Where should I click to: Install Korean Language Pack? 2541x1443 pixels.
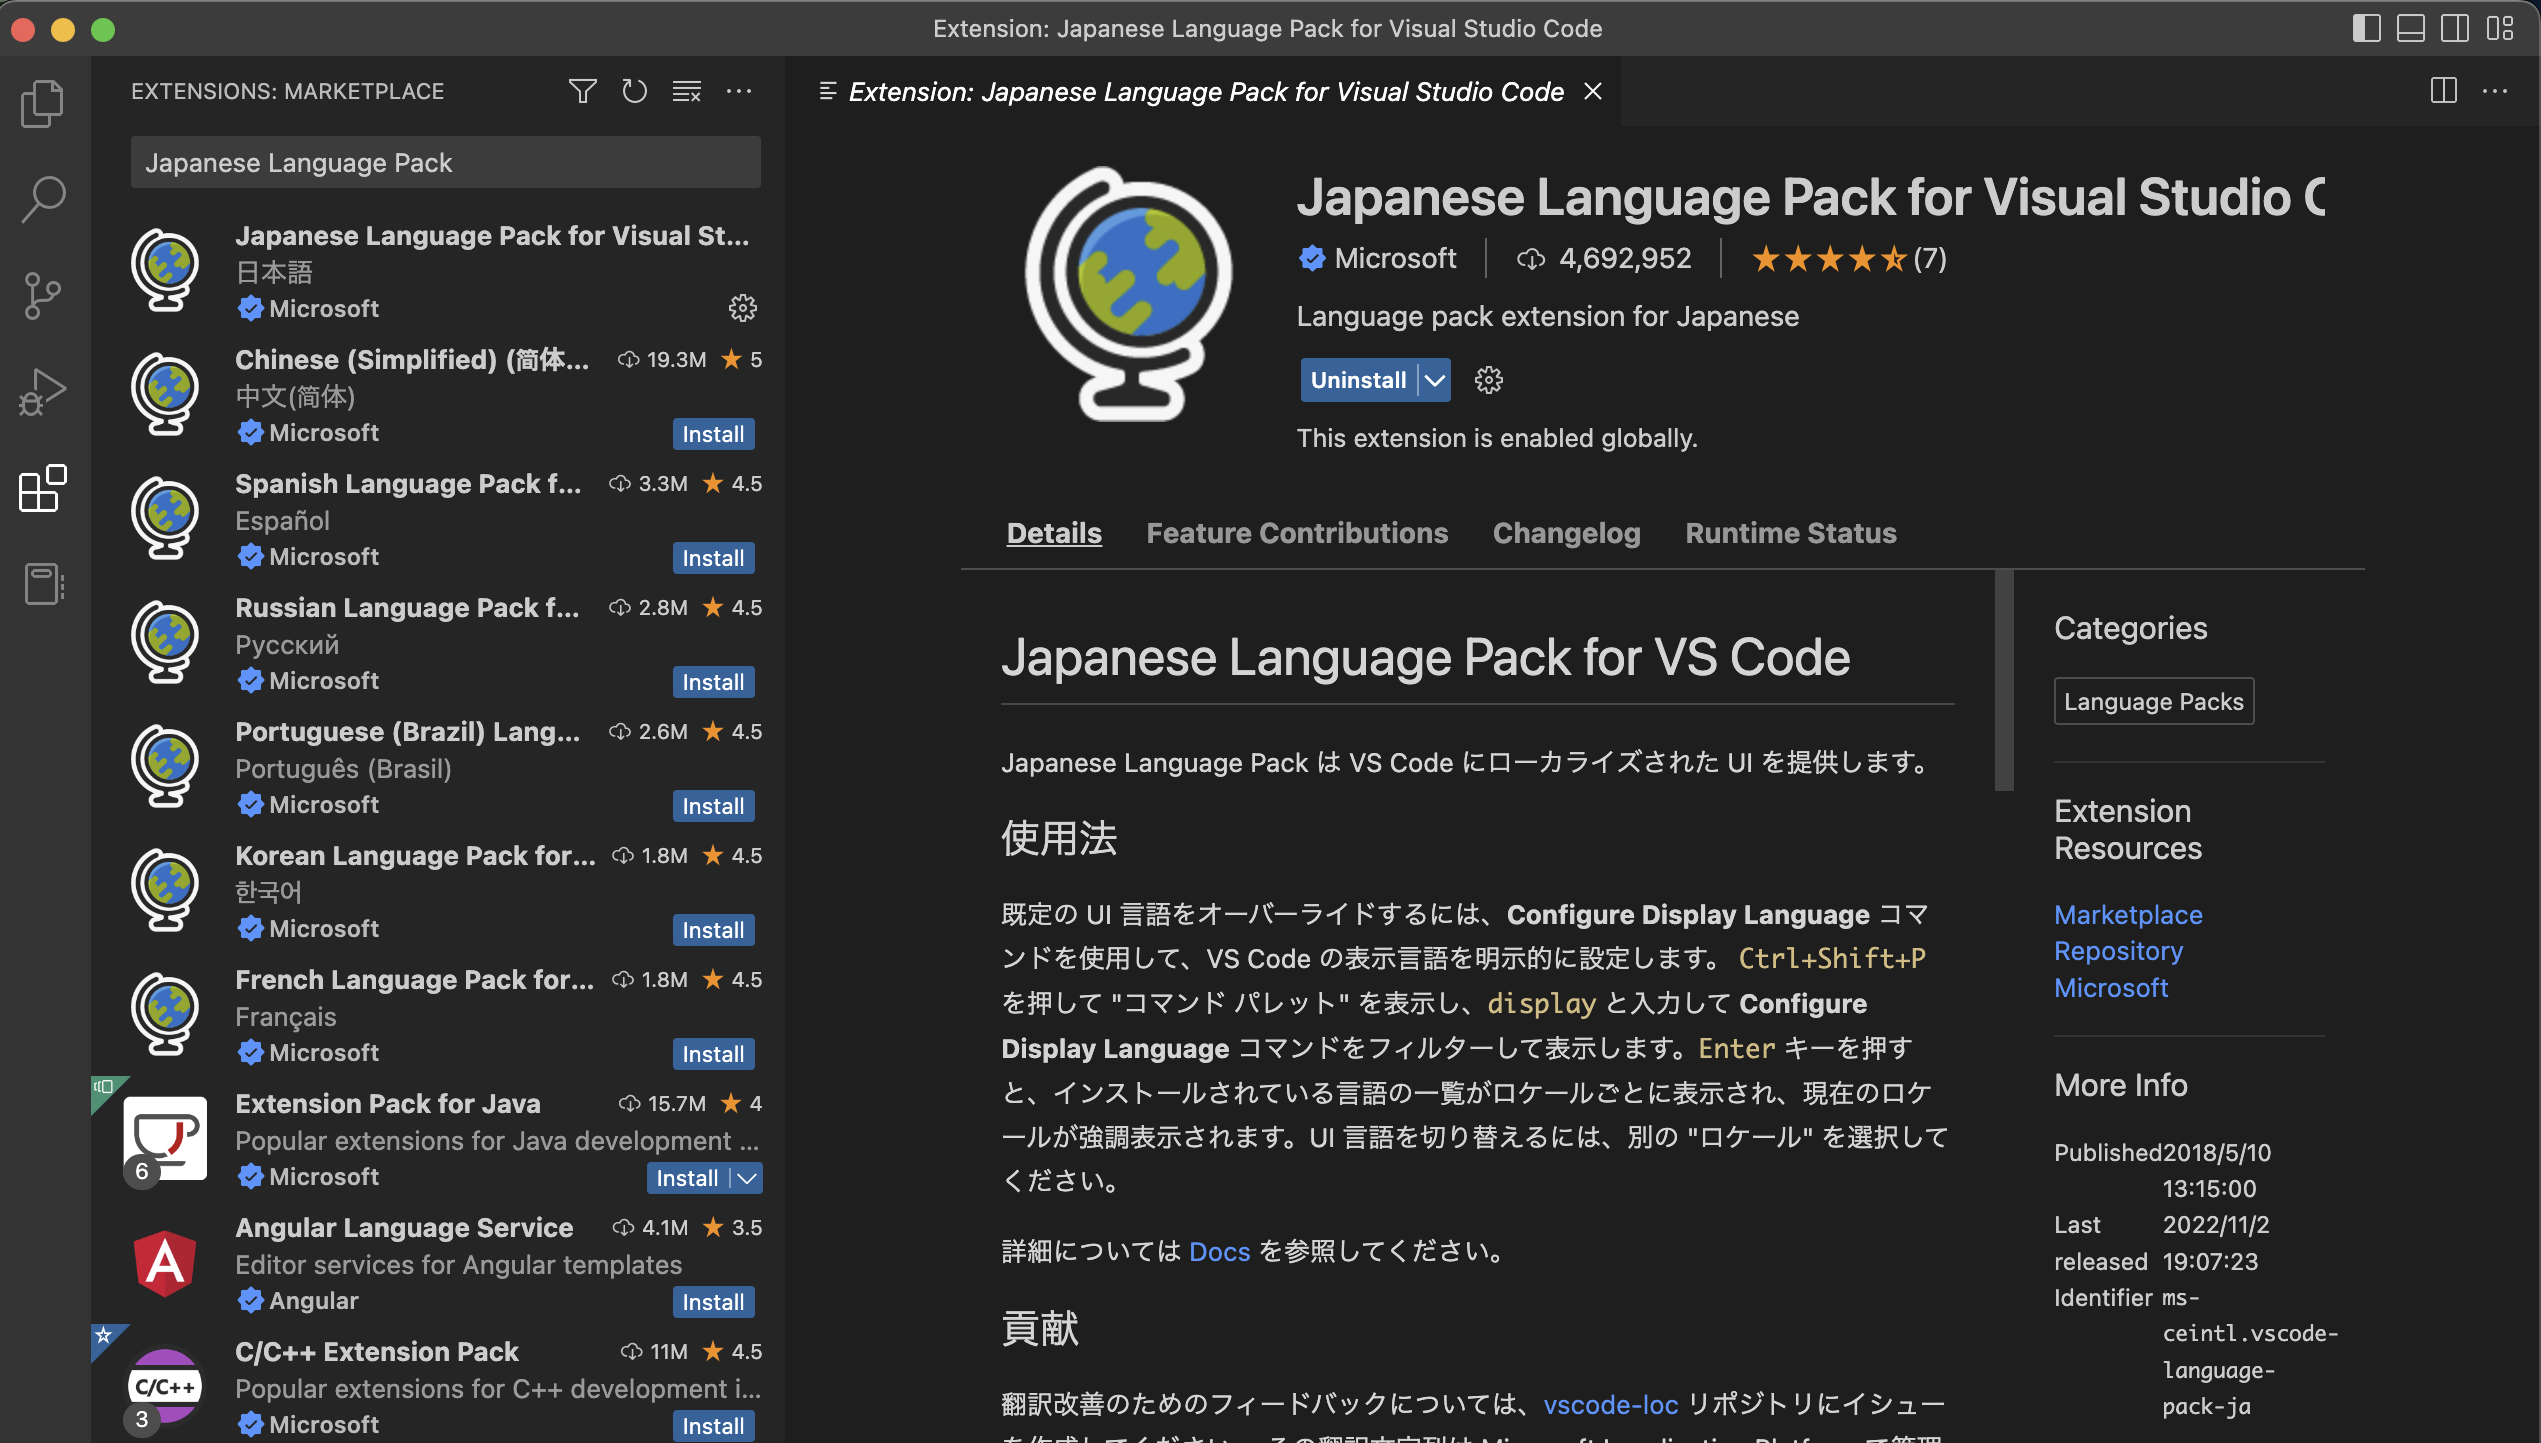tap(713, 930)
